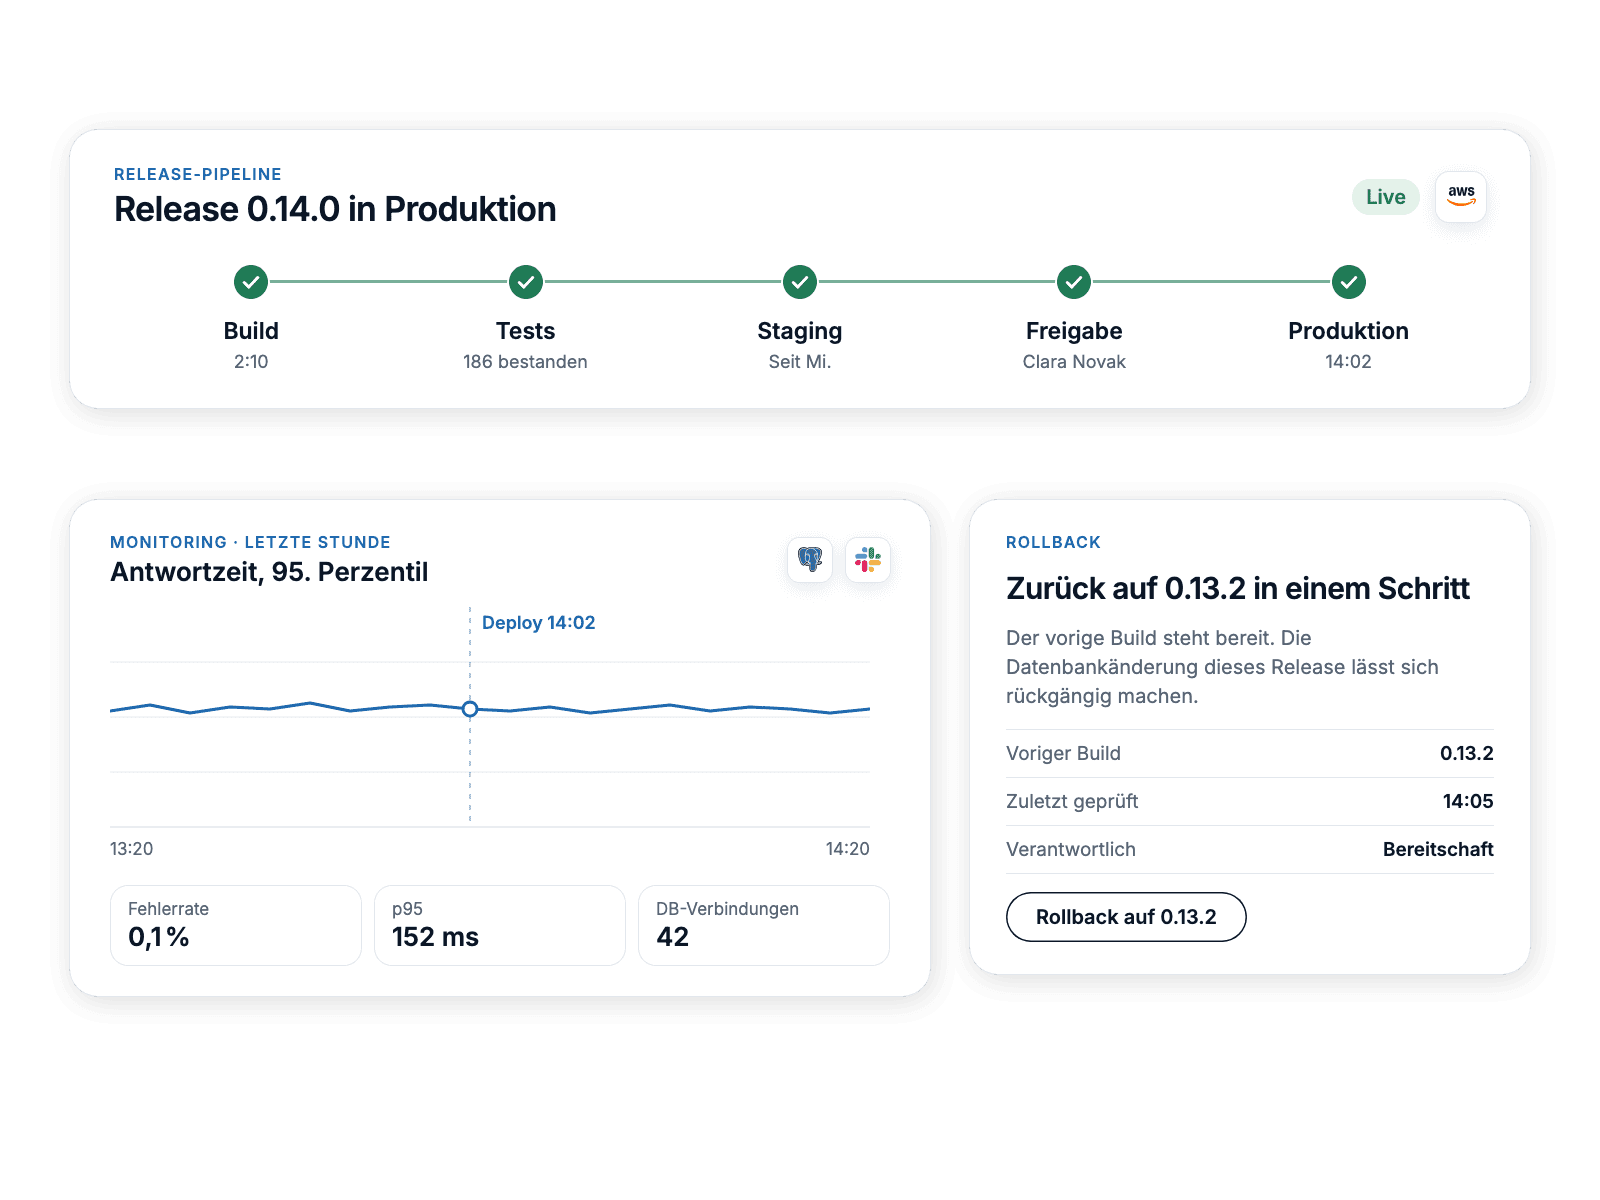Click the Staging step checkmark icon
This screenshot has width=1600, height=1200.
pyautogui.click(x=800, y=282)
